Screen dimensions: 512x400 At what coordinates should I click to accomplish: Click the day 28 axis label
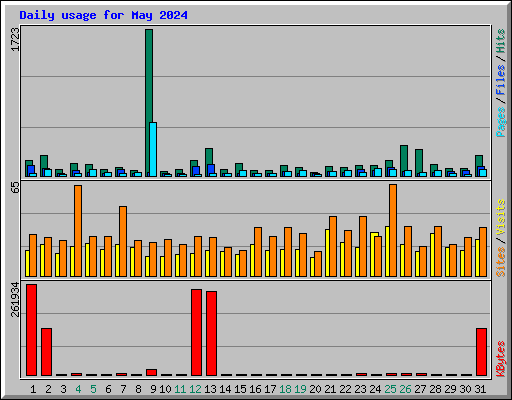[435, 389]
